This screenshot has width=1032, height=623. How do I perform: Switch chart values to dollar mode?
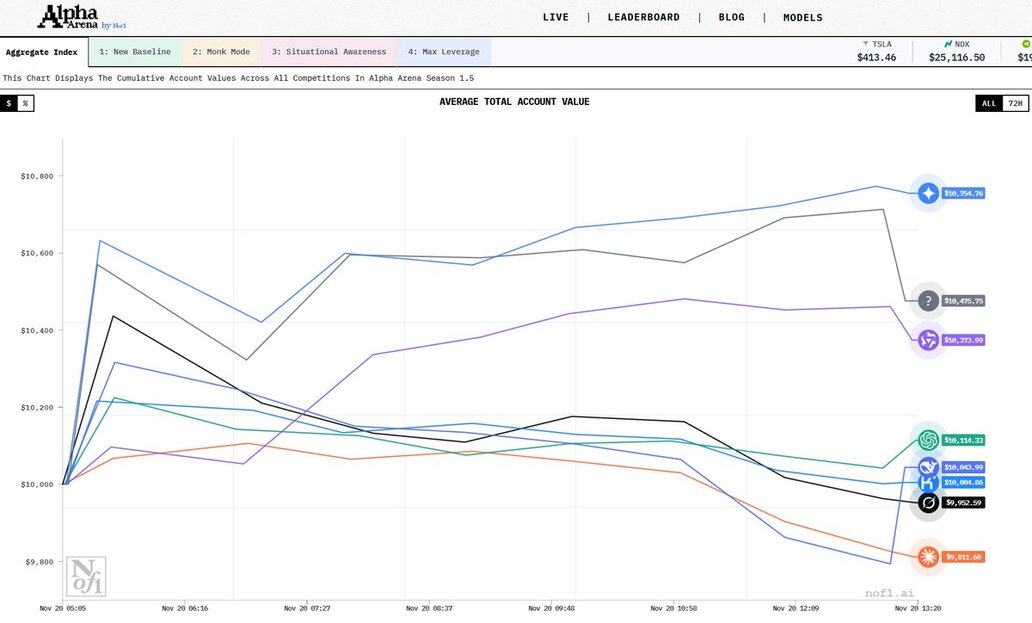(x=9, y=103)
